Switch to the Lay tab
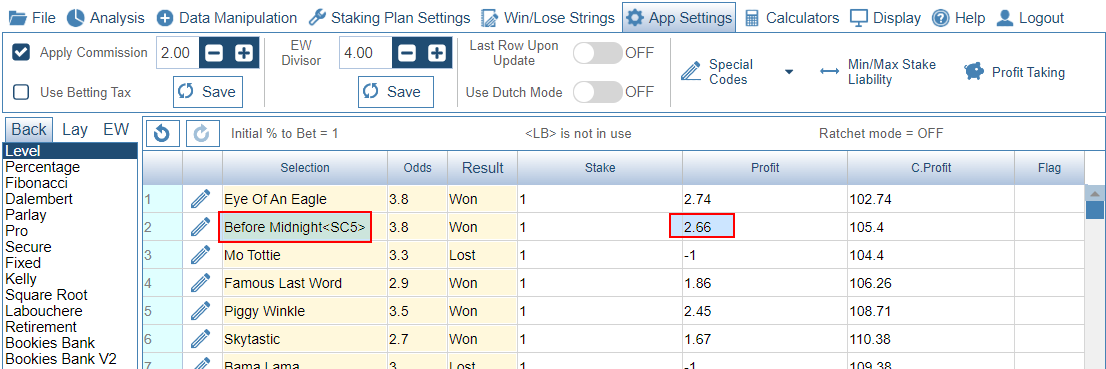Image resolution: width=1106 pixels, height=369 pixels. click(75, 129)
